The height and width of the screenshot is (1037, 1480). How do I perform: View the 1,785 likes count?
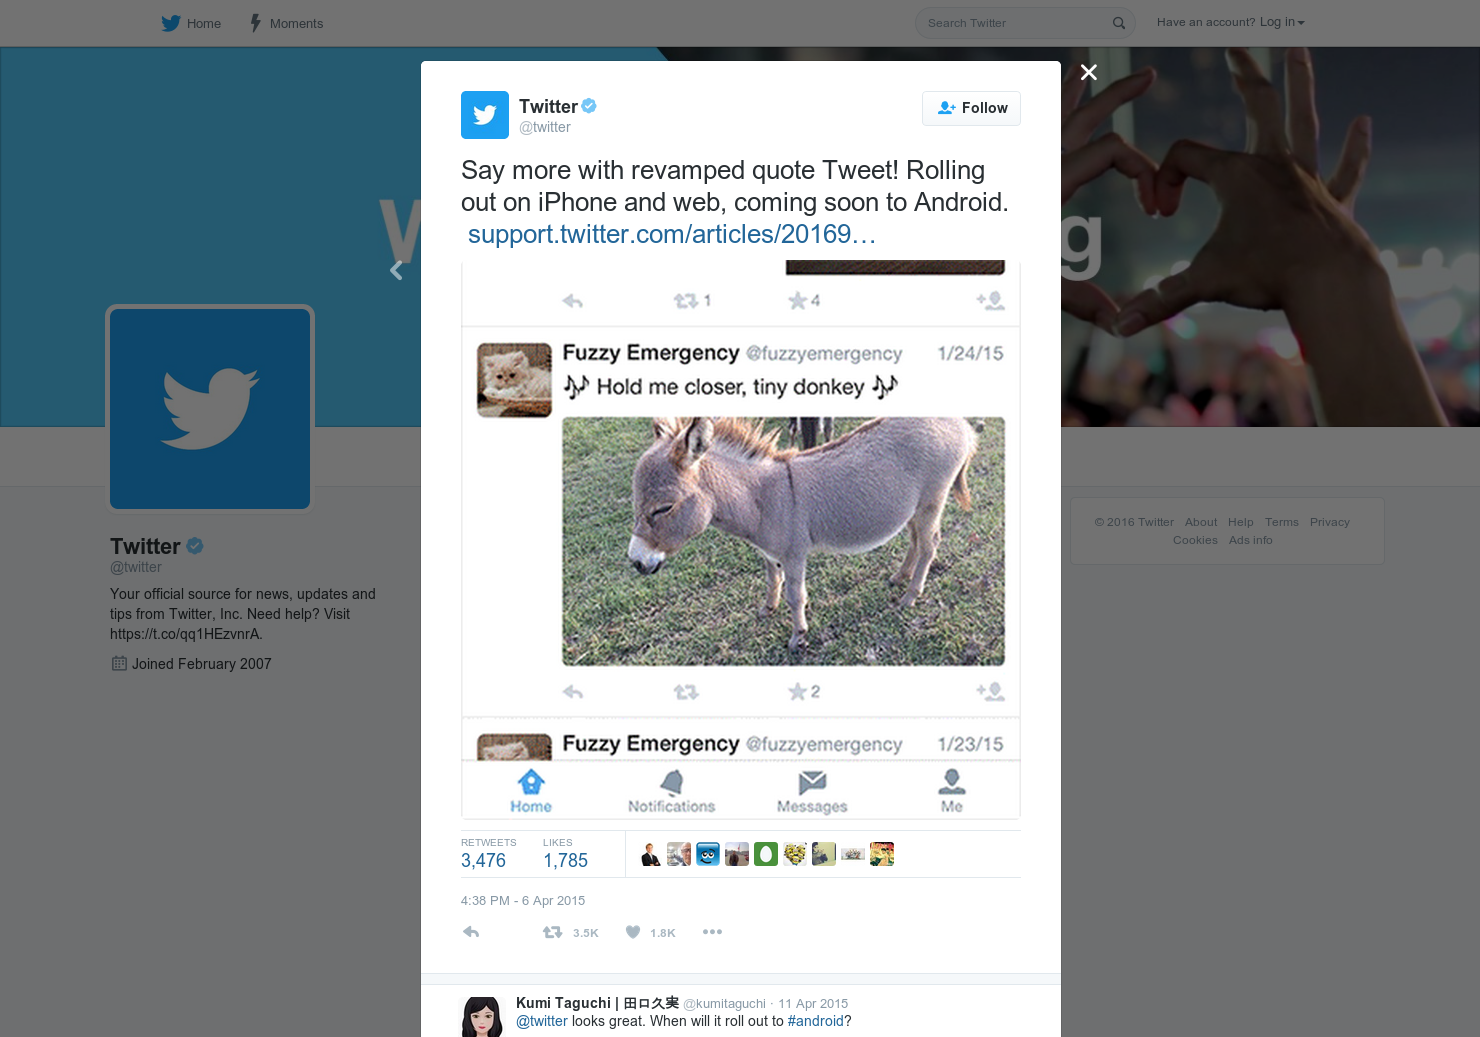coord(566,860)
